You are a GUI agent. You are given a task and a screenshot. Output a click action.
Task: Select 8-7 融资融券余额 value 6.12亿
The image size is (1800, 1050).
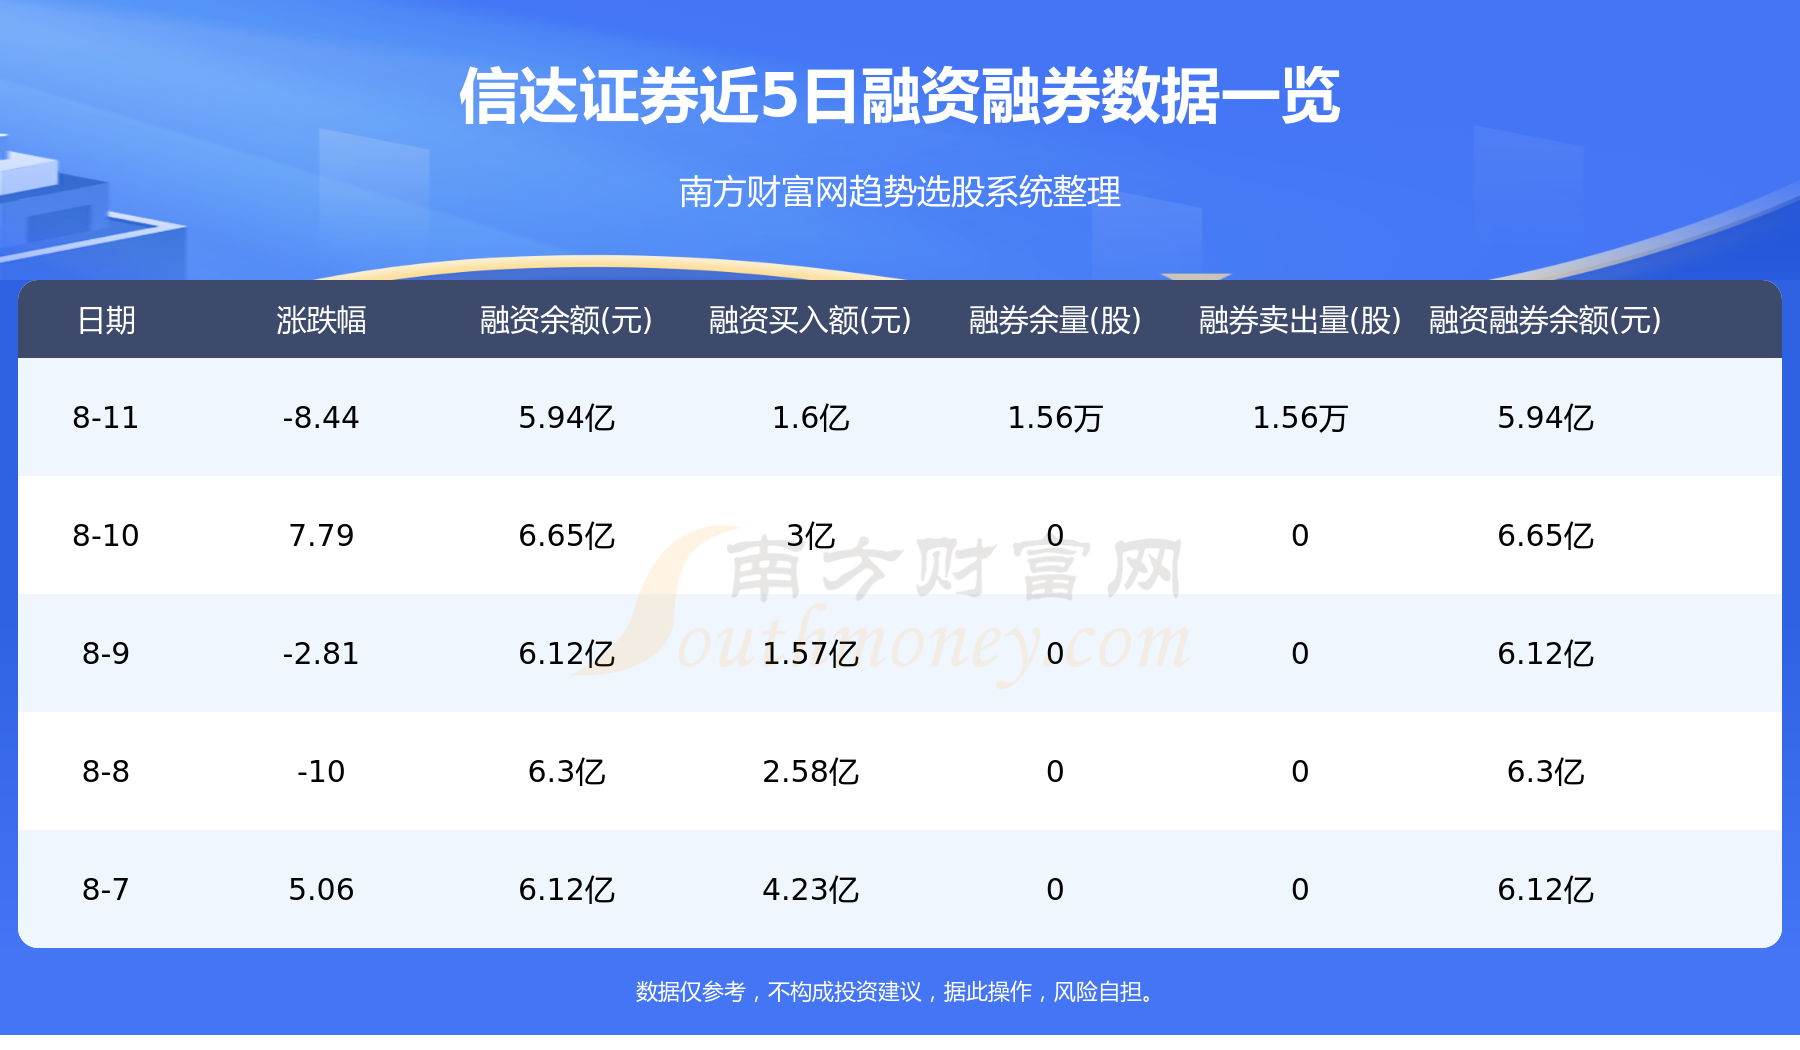pos(1545,889)
